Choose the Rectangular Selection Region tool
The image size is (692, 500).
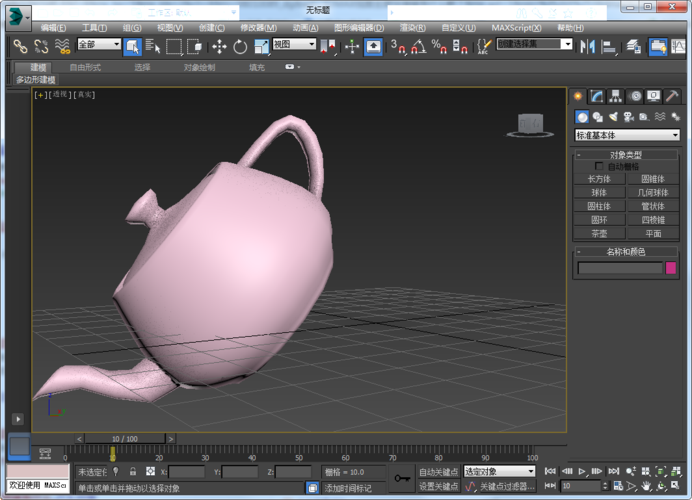174,46
